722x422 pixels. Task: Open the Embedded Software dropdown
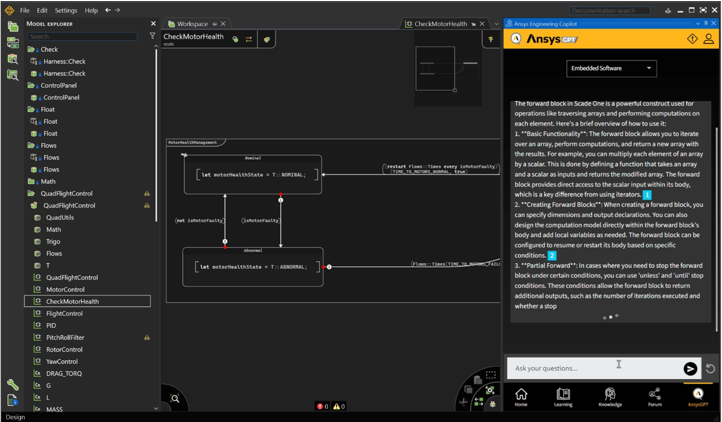click(610, 69)
